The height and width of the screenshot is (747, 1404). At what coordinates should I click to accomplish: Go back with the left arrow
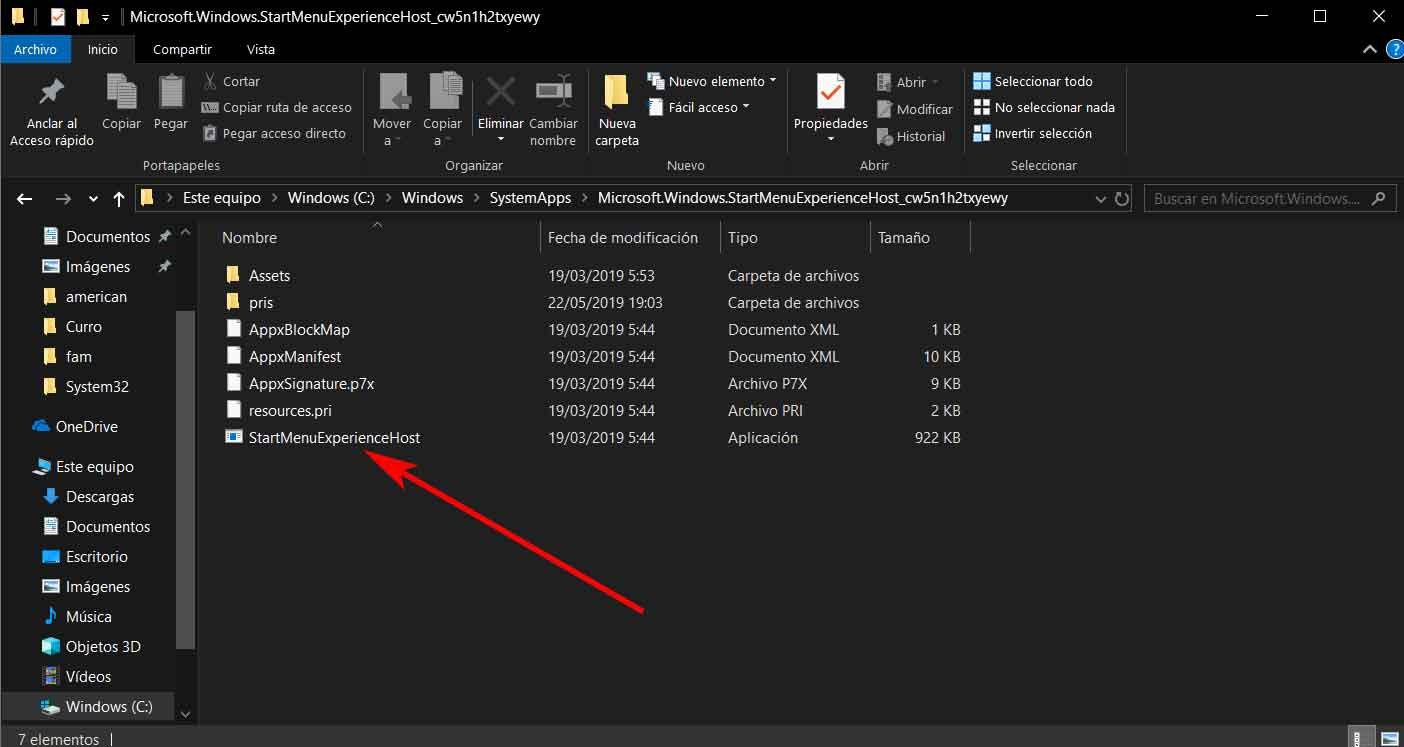25,198
